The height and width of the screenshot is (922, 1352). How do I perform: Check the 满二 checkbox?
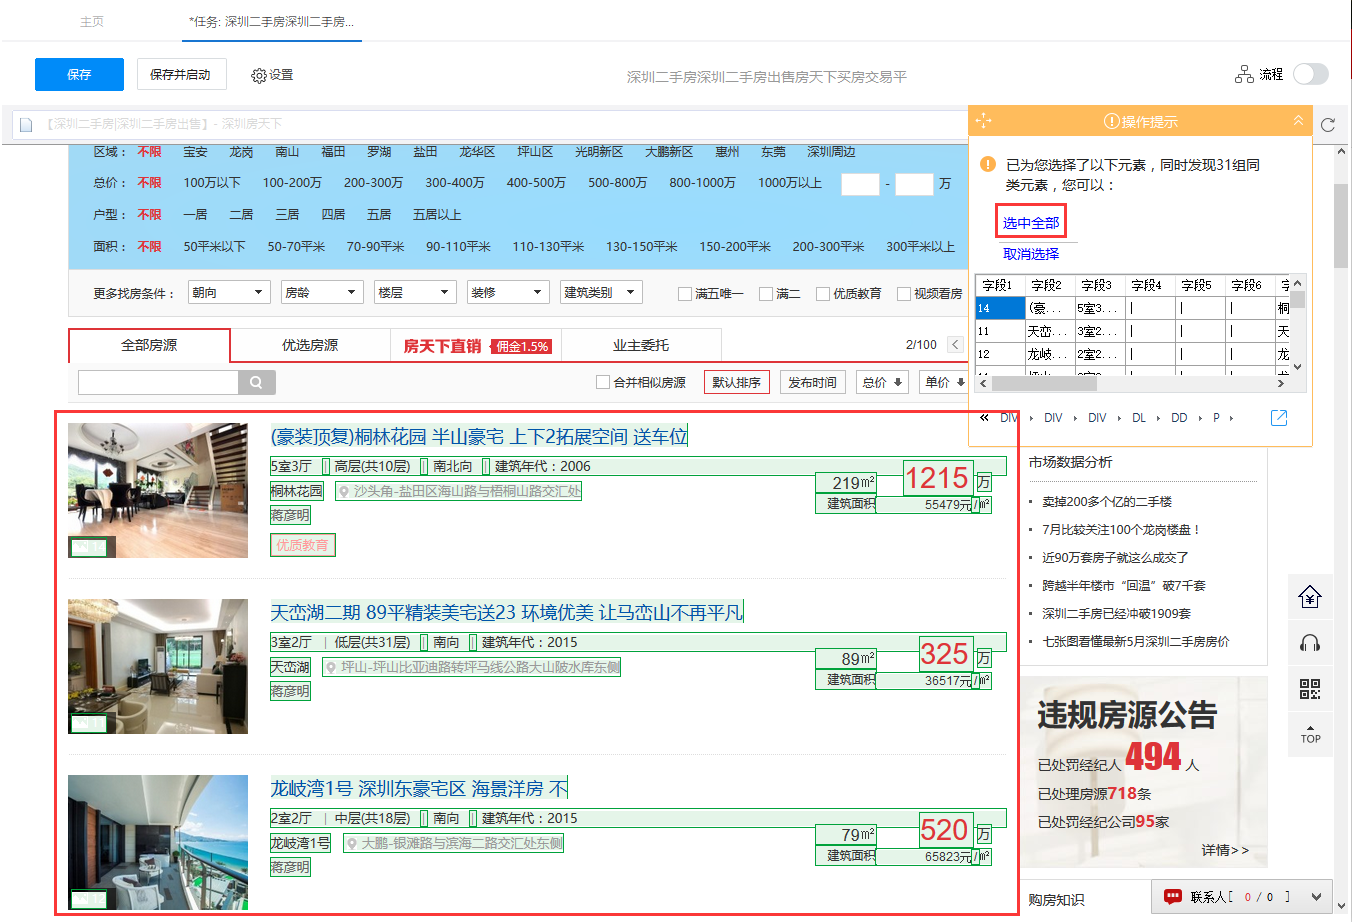tap(766, 294)
